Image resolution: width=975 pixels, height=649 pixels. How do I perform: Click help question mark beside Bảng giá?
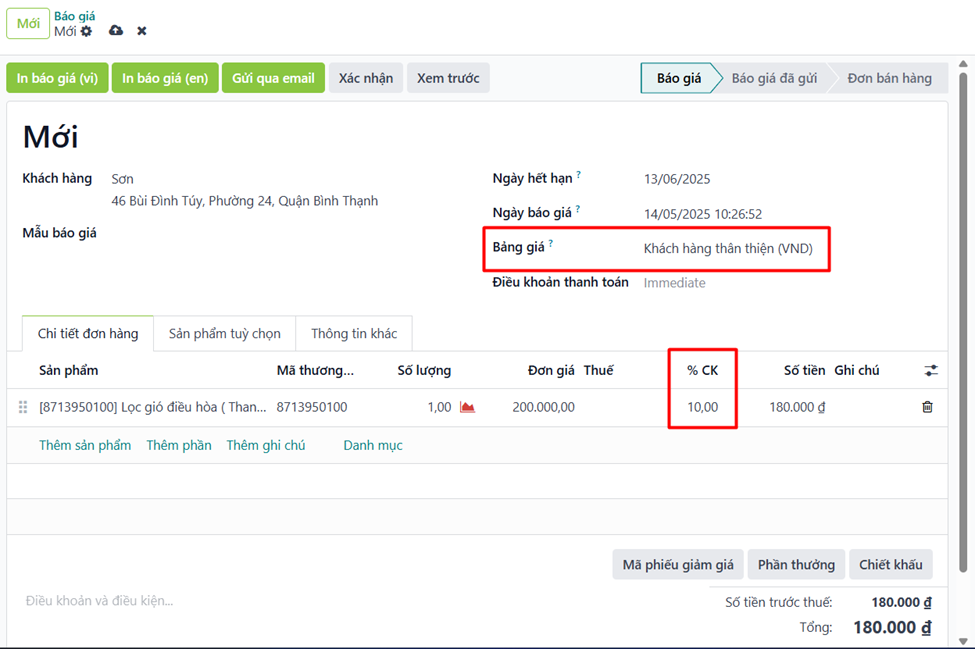click(x=551, y=244)
